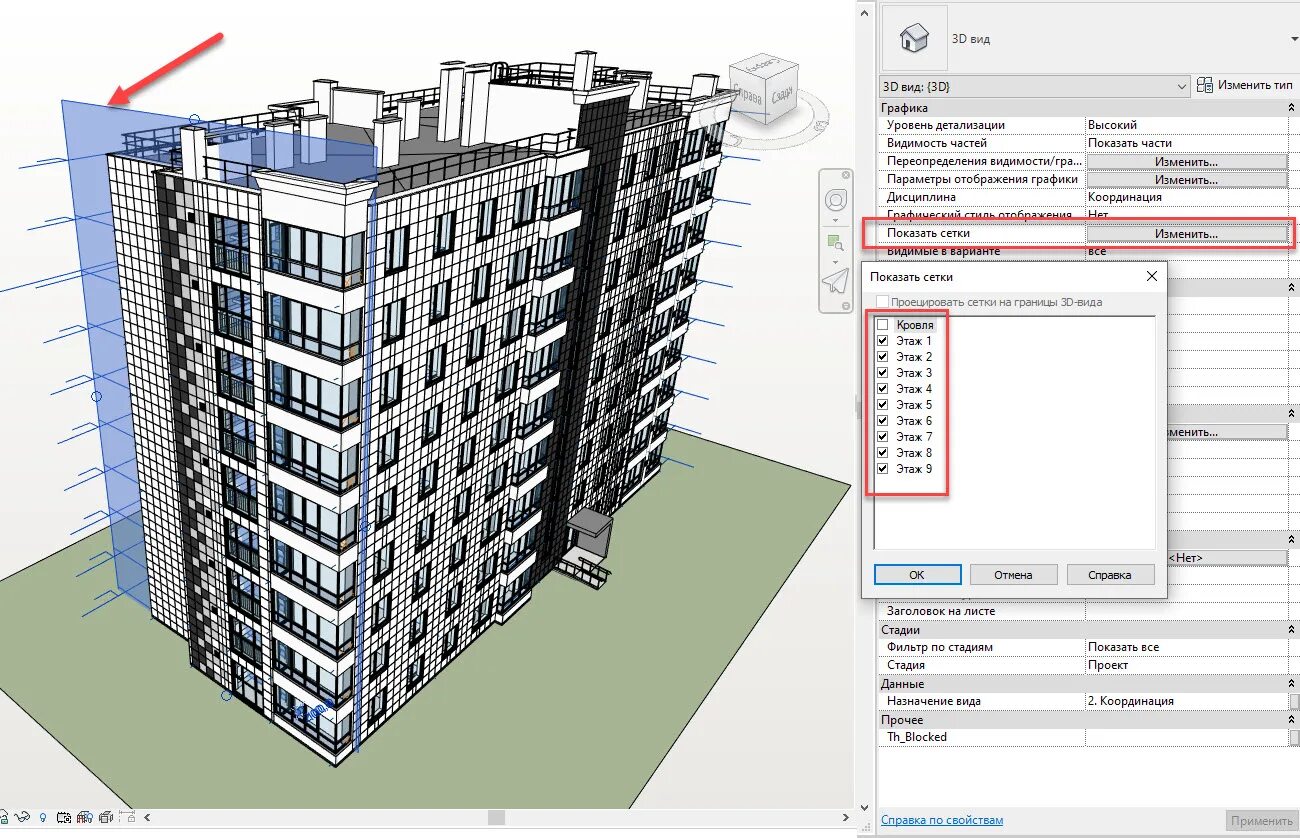Click the Справка button in dialog

click(1110, 575)
